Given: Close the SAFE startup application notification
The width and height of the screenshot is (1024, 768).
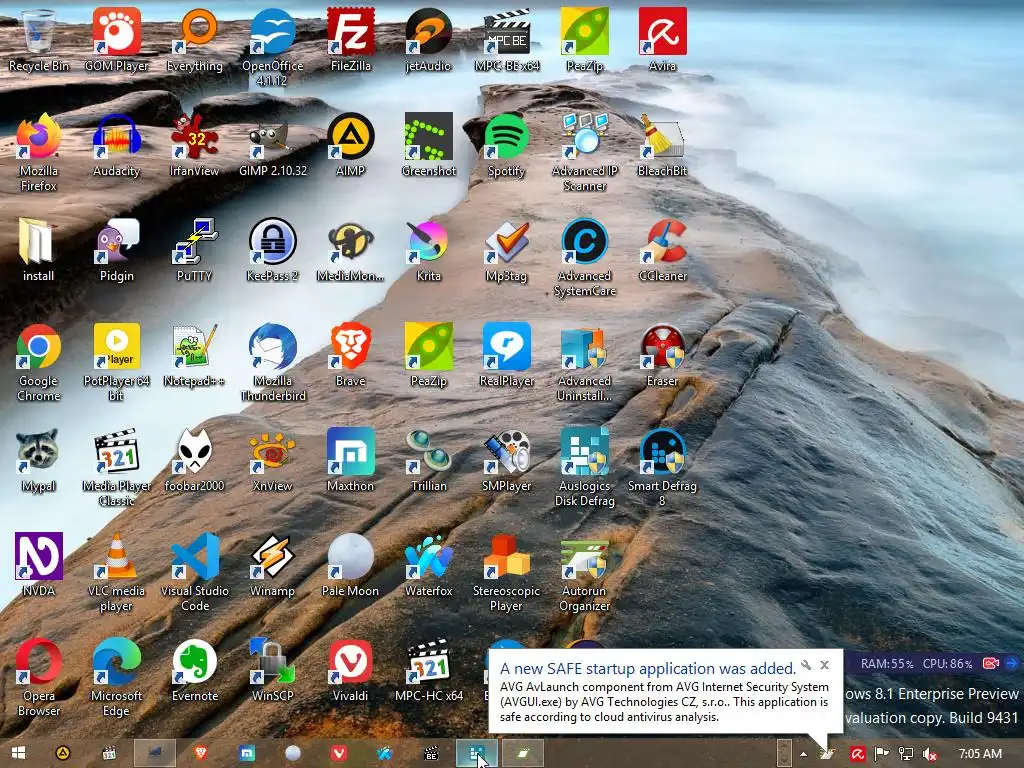Looking at the screenshot, I should [825, 665].
